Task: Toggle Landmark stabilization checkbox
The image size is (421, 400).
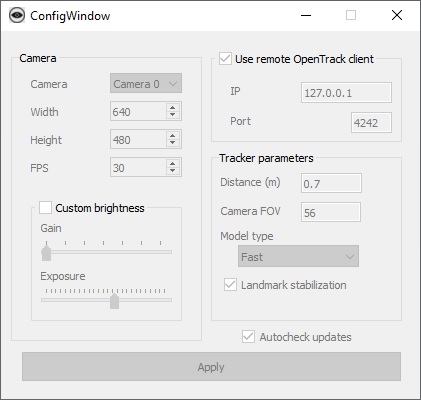Action: [x=230, y=285]
